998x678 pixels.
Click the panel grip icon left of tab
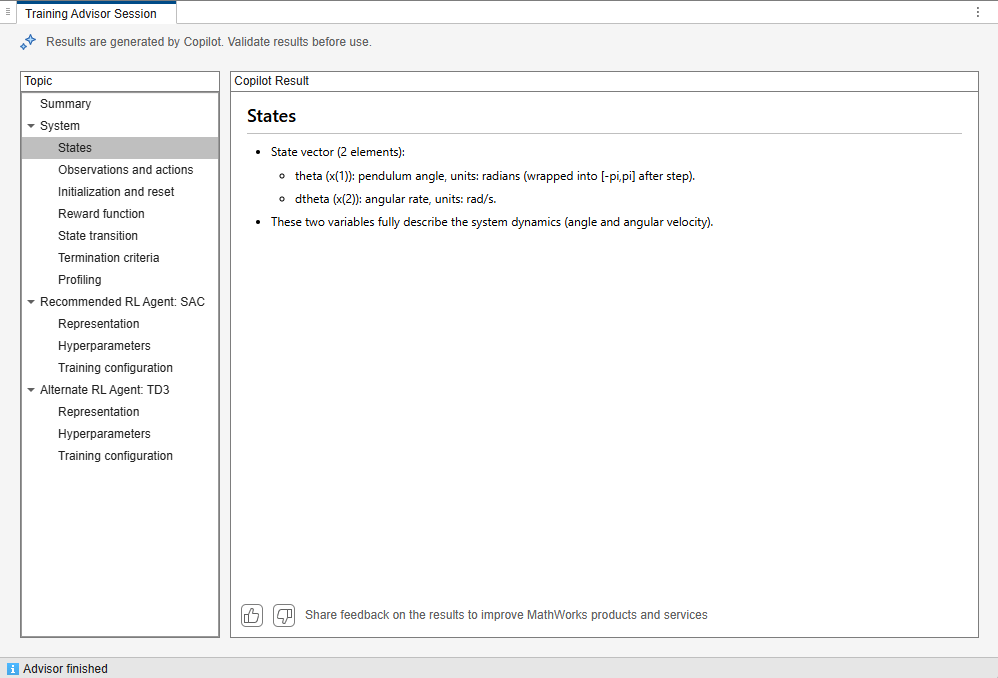[8, 11]
